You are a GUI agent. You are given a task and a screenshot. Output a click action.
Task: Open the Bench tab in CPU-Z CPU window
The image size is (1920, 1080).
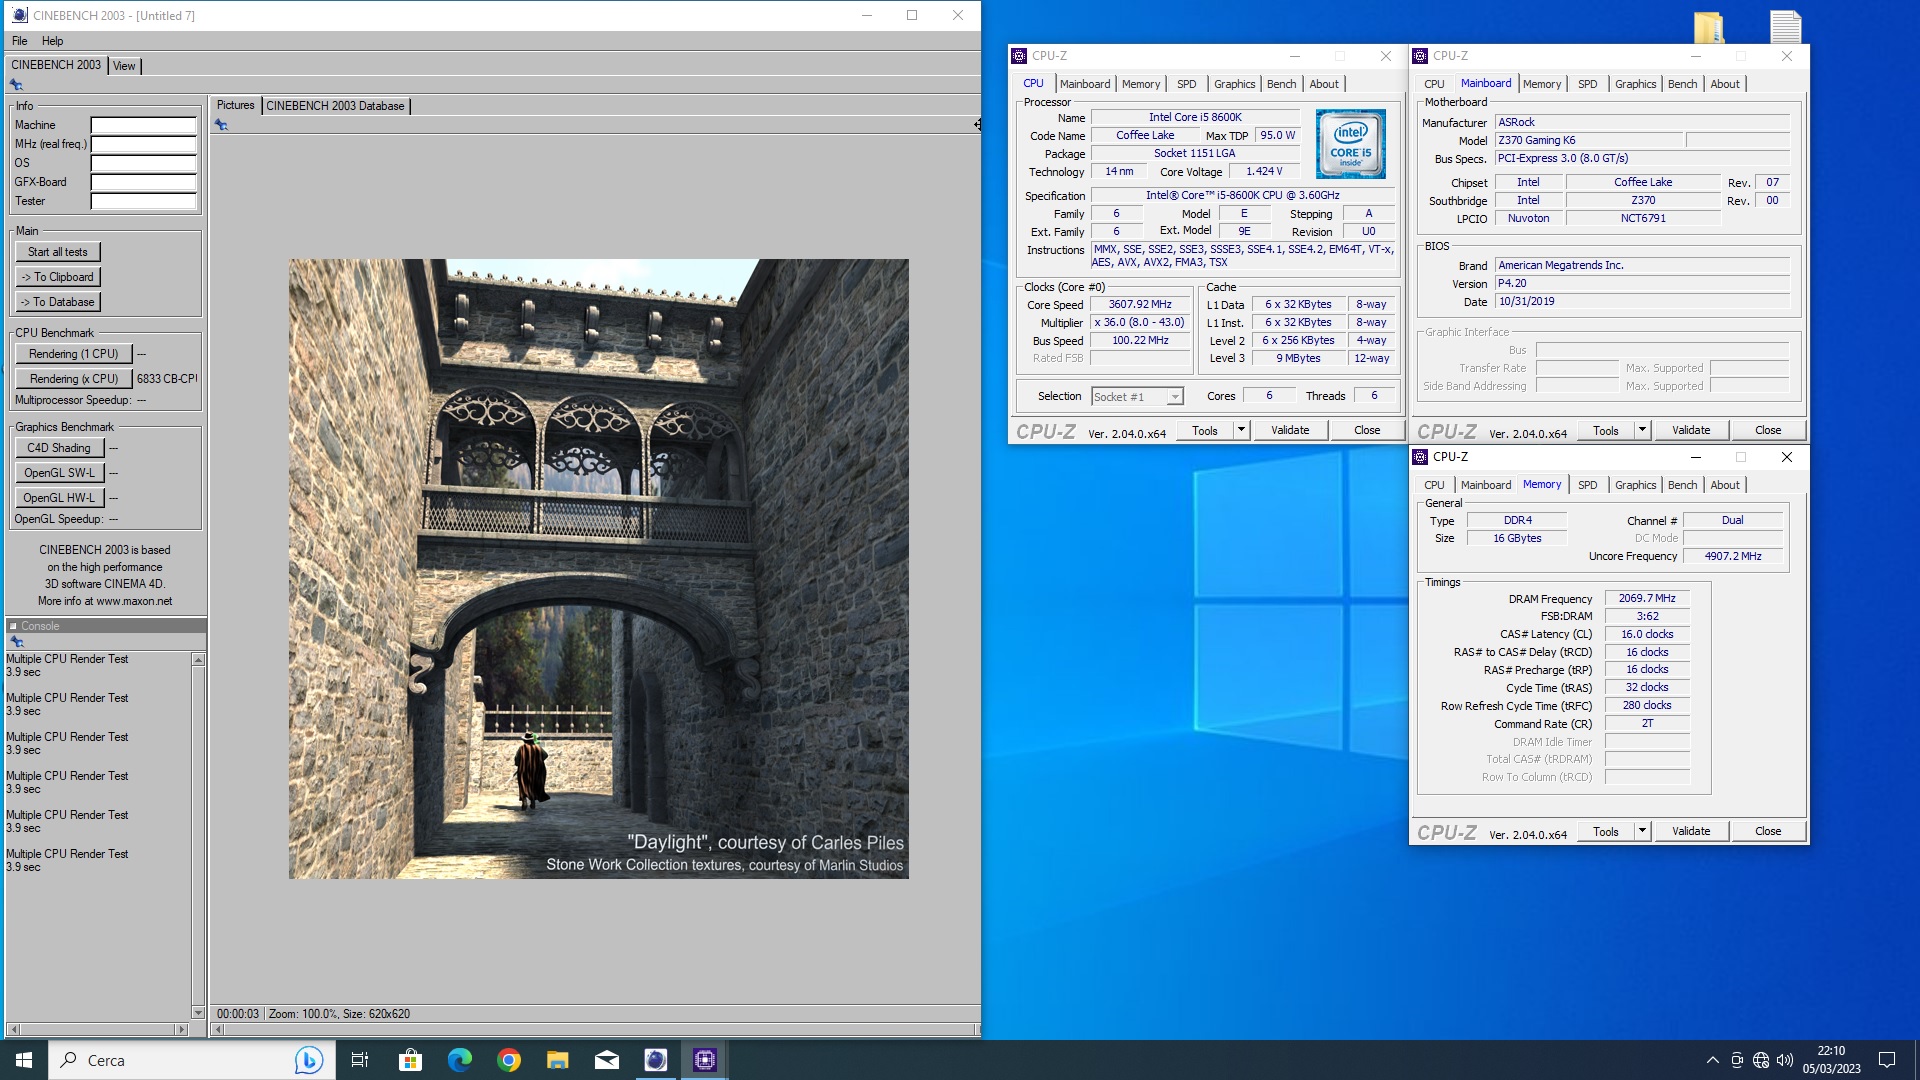1281,84
